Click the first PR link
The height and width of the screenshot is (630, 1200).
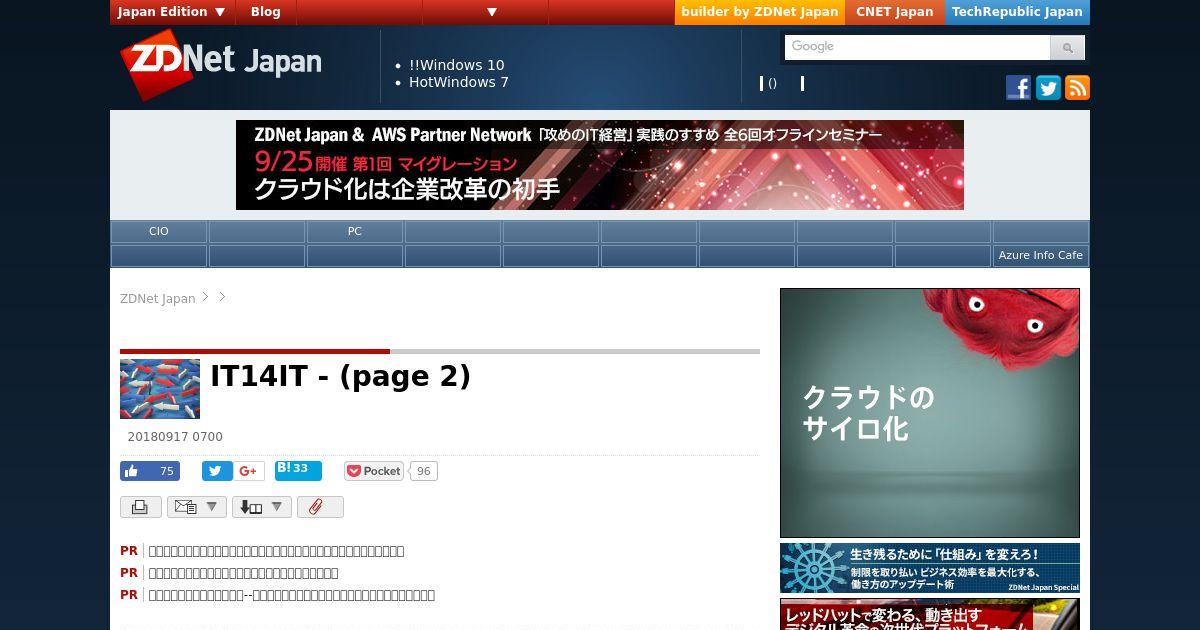click(276, 551)
